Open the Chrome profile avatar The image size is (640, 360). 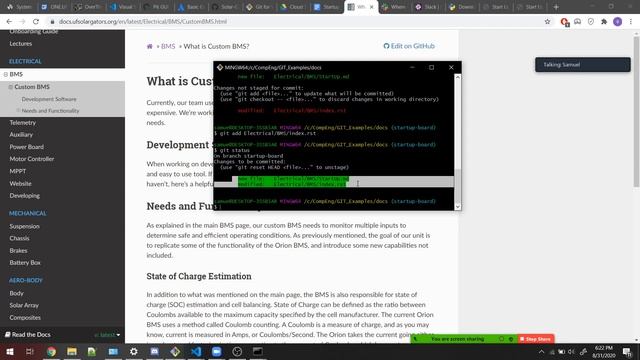click(x=618, y=22)
